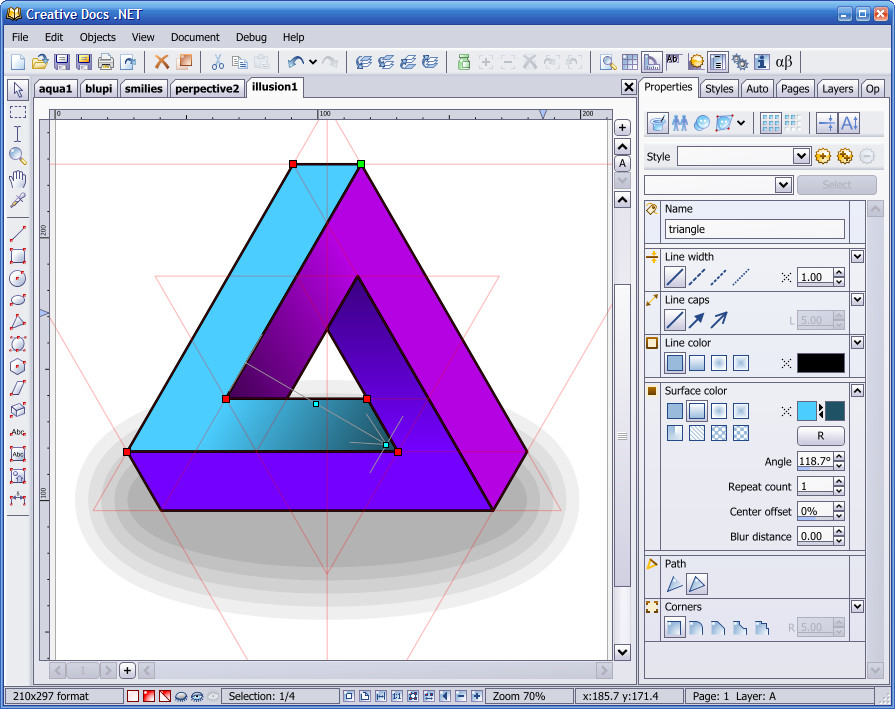Toggle the rulers icon in toolbar
This screenshot has height=709, width=895.
(651, 62)
